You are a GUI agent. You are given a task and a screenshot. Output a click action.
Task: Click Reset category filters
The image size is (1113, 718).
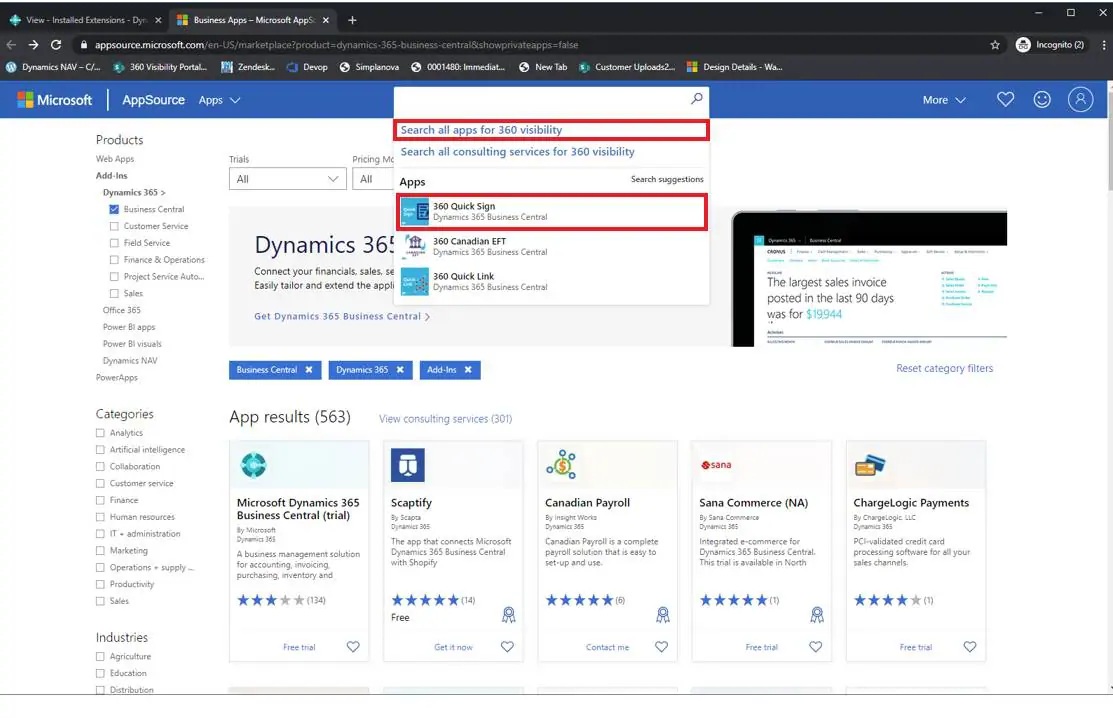(944, 368)
